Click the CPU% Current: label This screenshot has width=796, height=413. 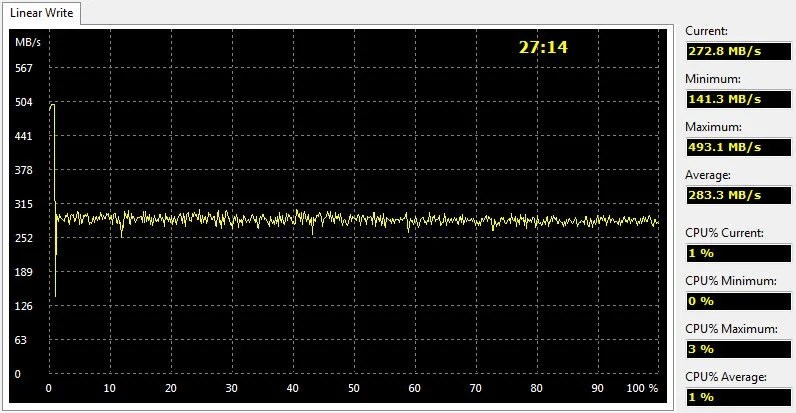click(x=724, y=233)
